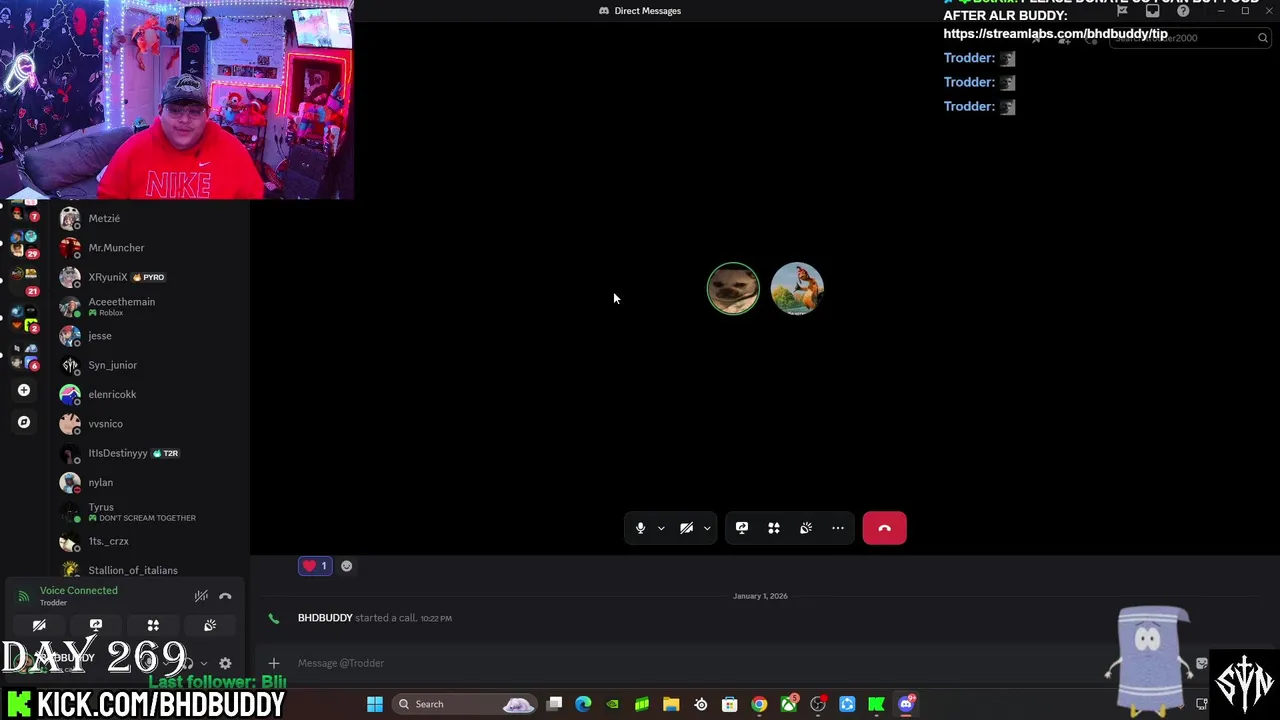Click BHDBUDDY username in call started message
This screenshot has height=720, width=1280.
tap(325, 618)
